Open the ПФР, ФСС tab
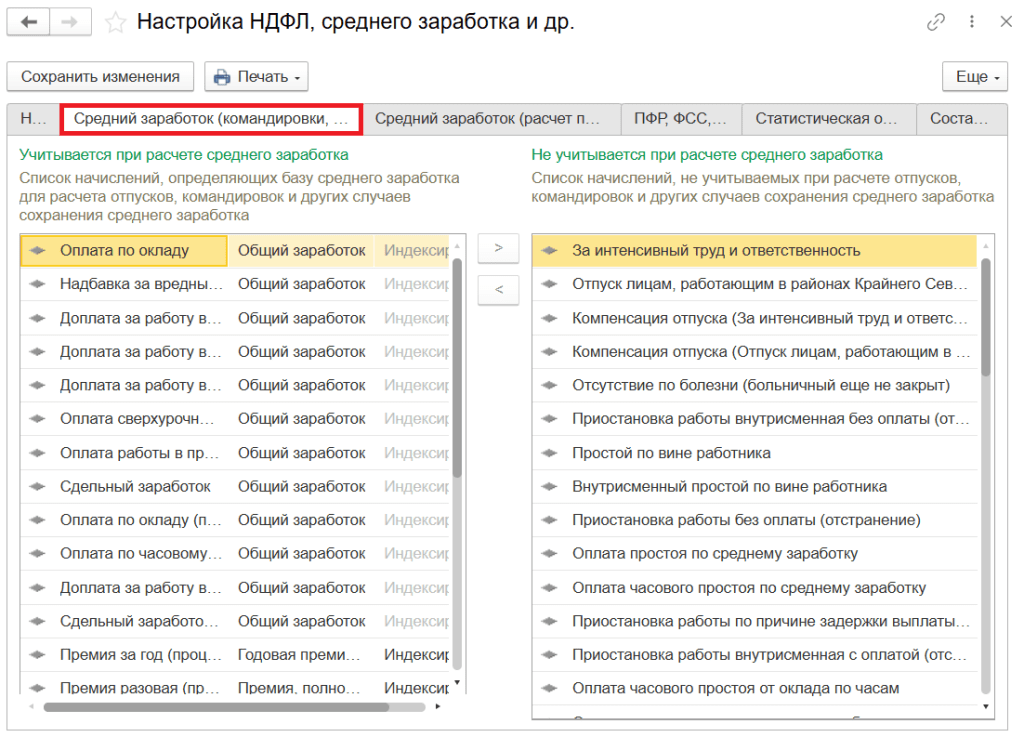This screenshot has width=1024, height=737. pyautogui.click(x=680, y=119)
